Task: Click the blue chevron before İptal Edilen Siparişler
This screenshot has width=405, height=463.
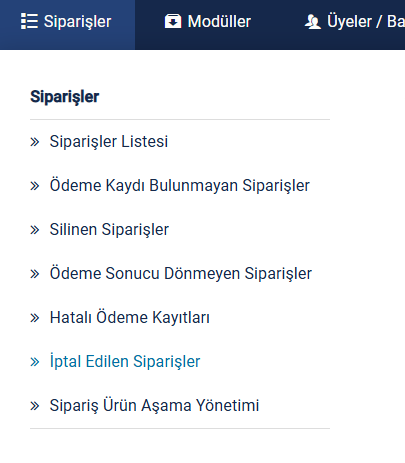Action: pyautogui.click(x=35, y=362)
